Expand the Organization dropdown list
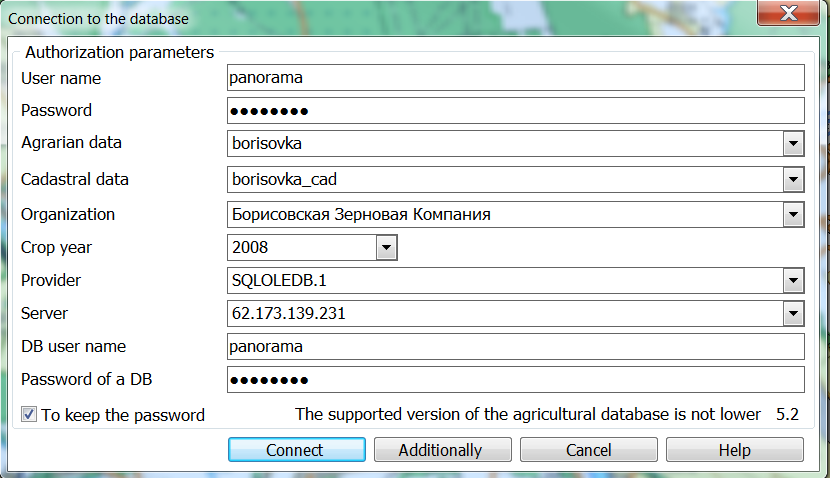 (793, 214)
